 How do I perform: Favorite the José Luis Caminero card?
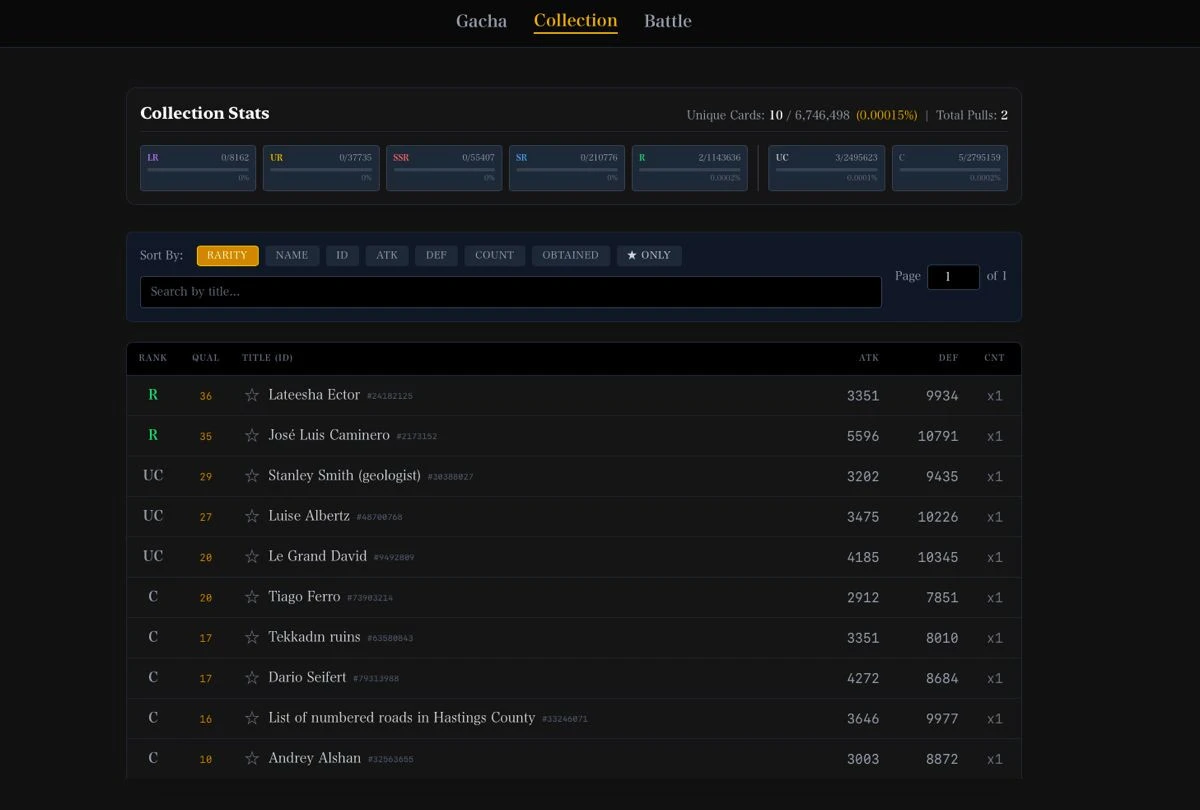click(x=252, y=436)
